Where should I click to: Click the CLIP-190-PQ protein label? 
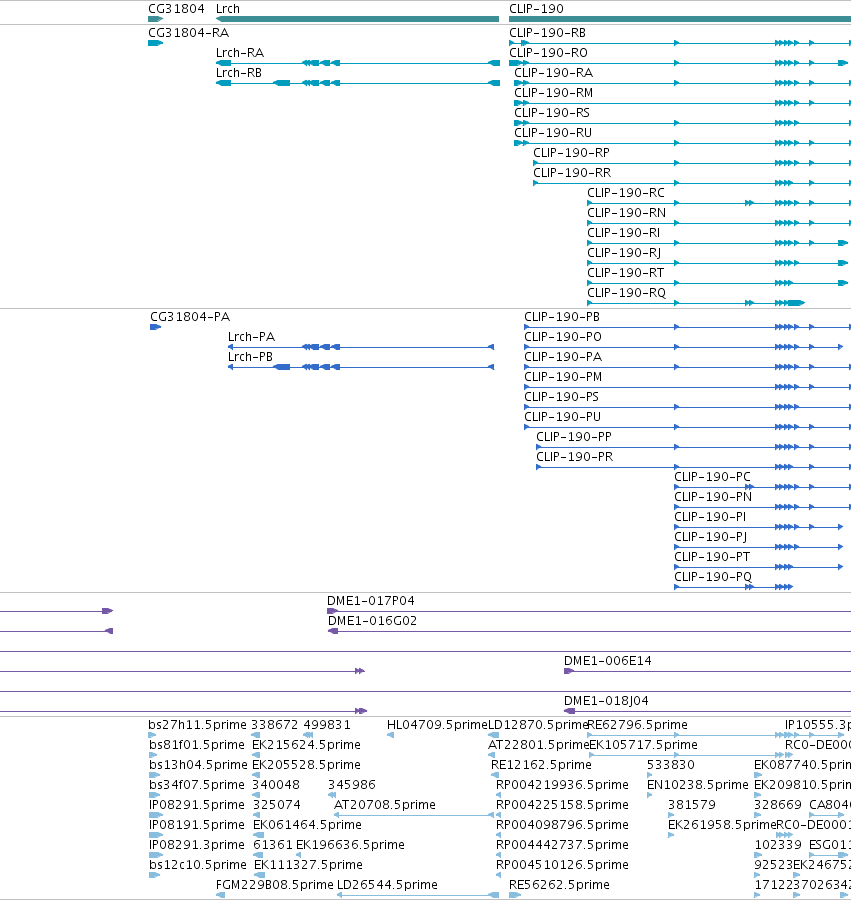point(713,577)
